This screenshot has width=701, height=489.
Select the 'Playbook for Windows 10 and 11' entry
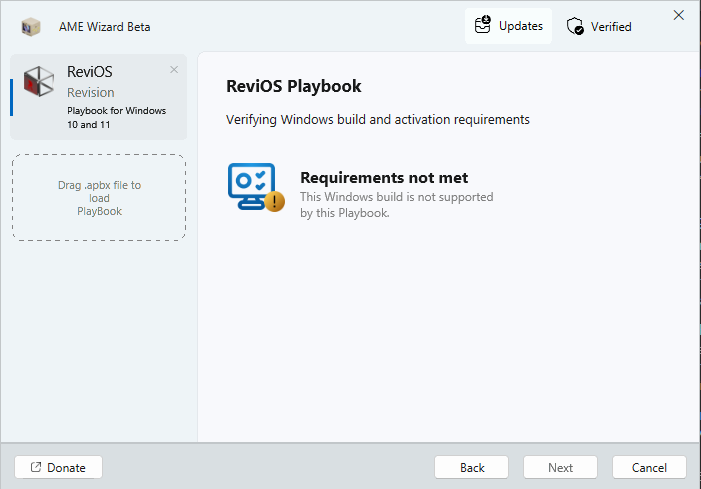pyautogui.click(x=116, y=117)
